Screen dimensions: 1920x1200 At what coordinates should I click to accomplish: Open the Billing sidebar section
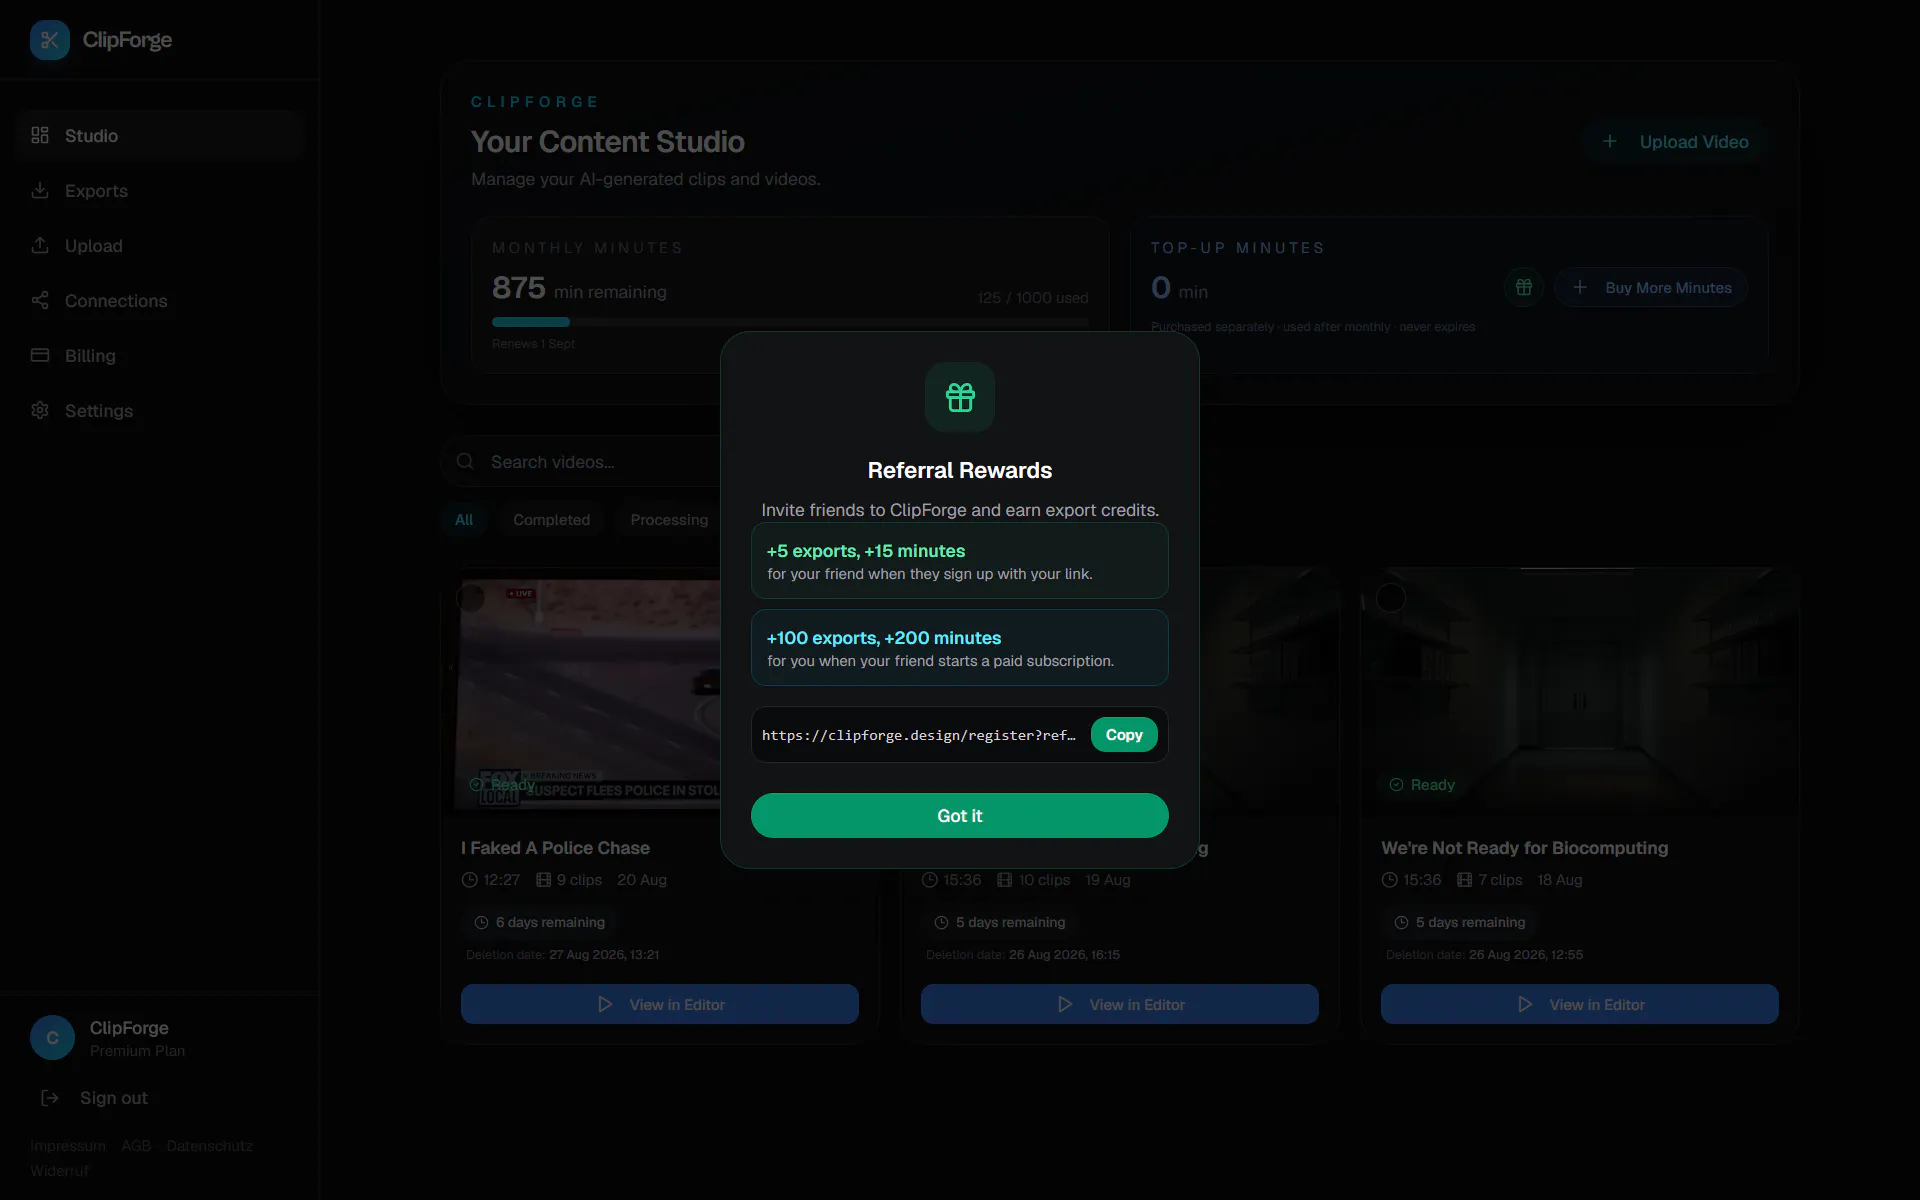pyautogui.click(x=160, y=356)
